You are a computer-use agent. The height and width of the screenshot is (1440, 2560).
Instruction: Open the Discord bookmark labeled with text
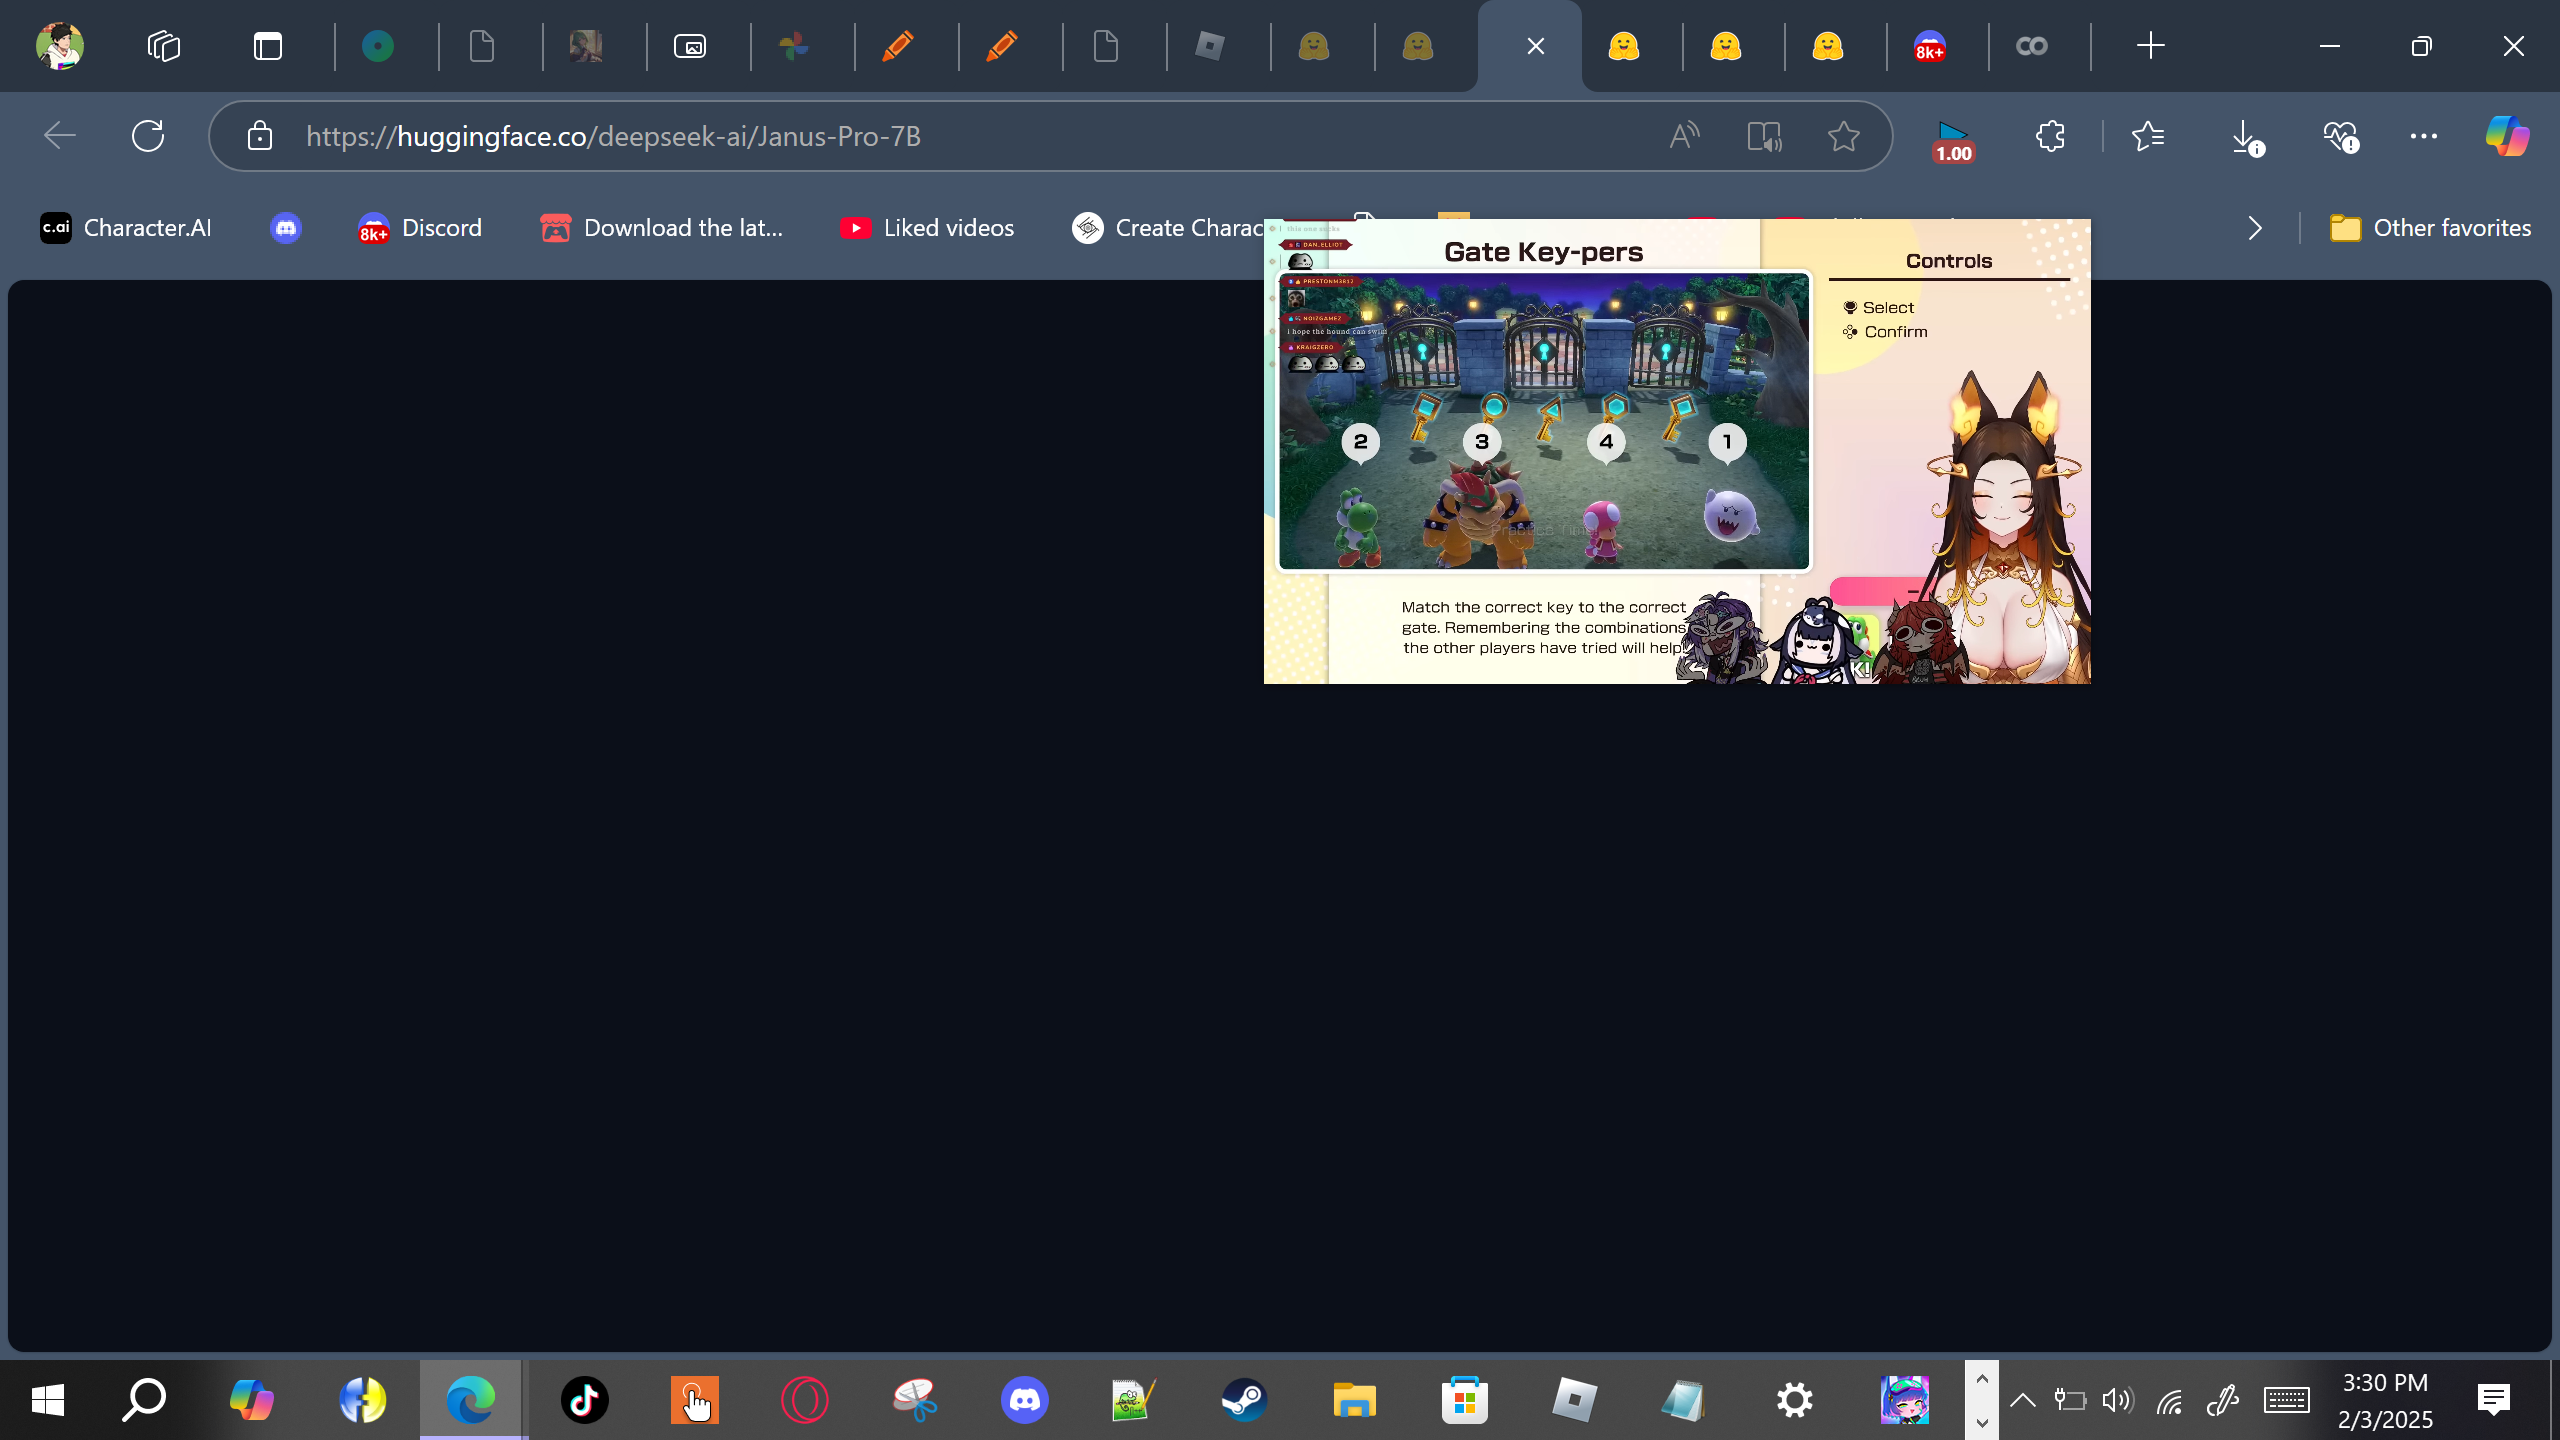point(420,228)
